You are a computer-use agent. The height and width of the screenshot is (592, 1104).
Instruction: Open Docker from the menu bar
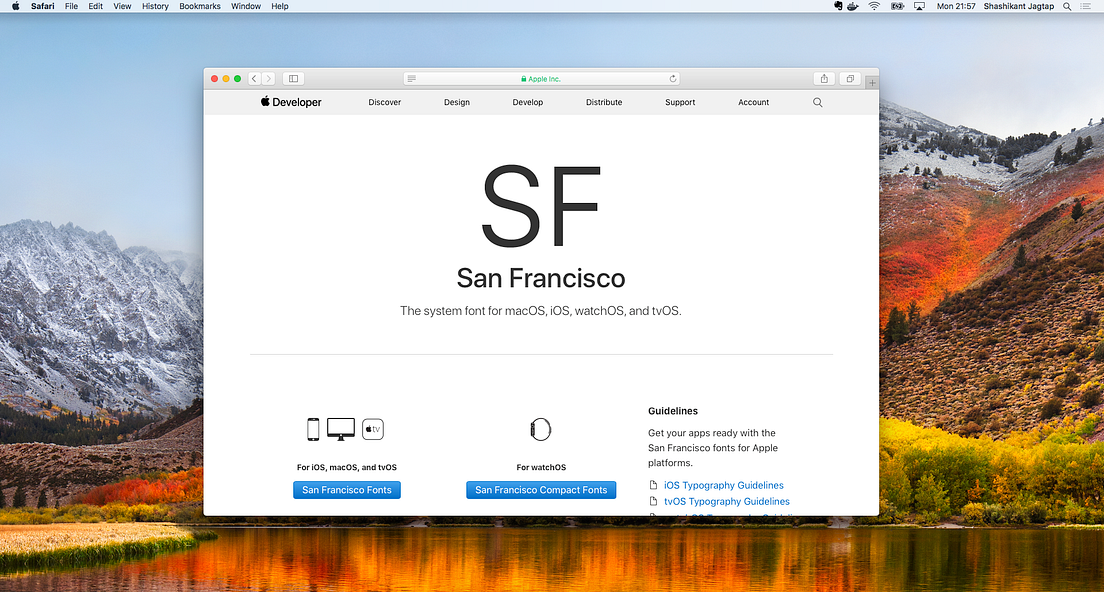852,6
